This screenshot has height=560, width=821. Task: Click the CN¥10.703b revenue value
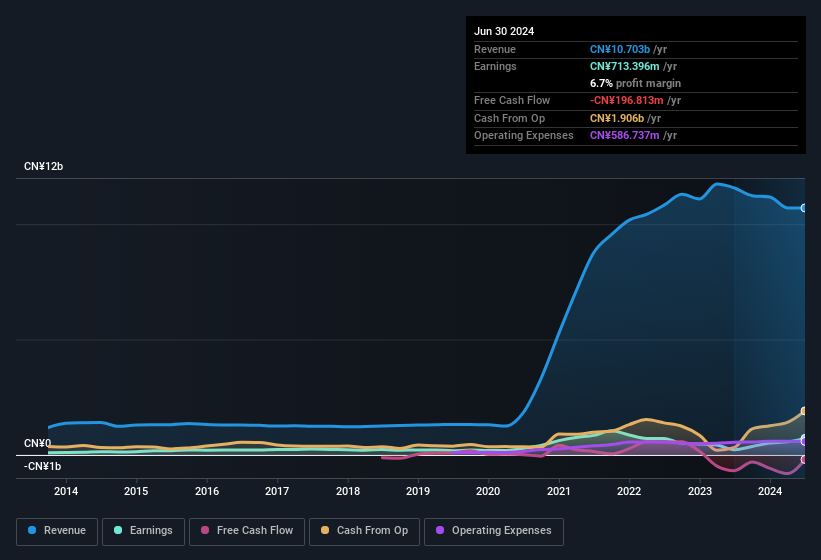coord(620,49)
